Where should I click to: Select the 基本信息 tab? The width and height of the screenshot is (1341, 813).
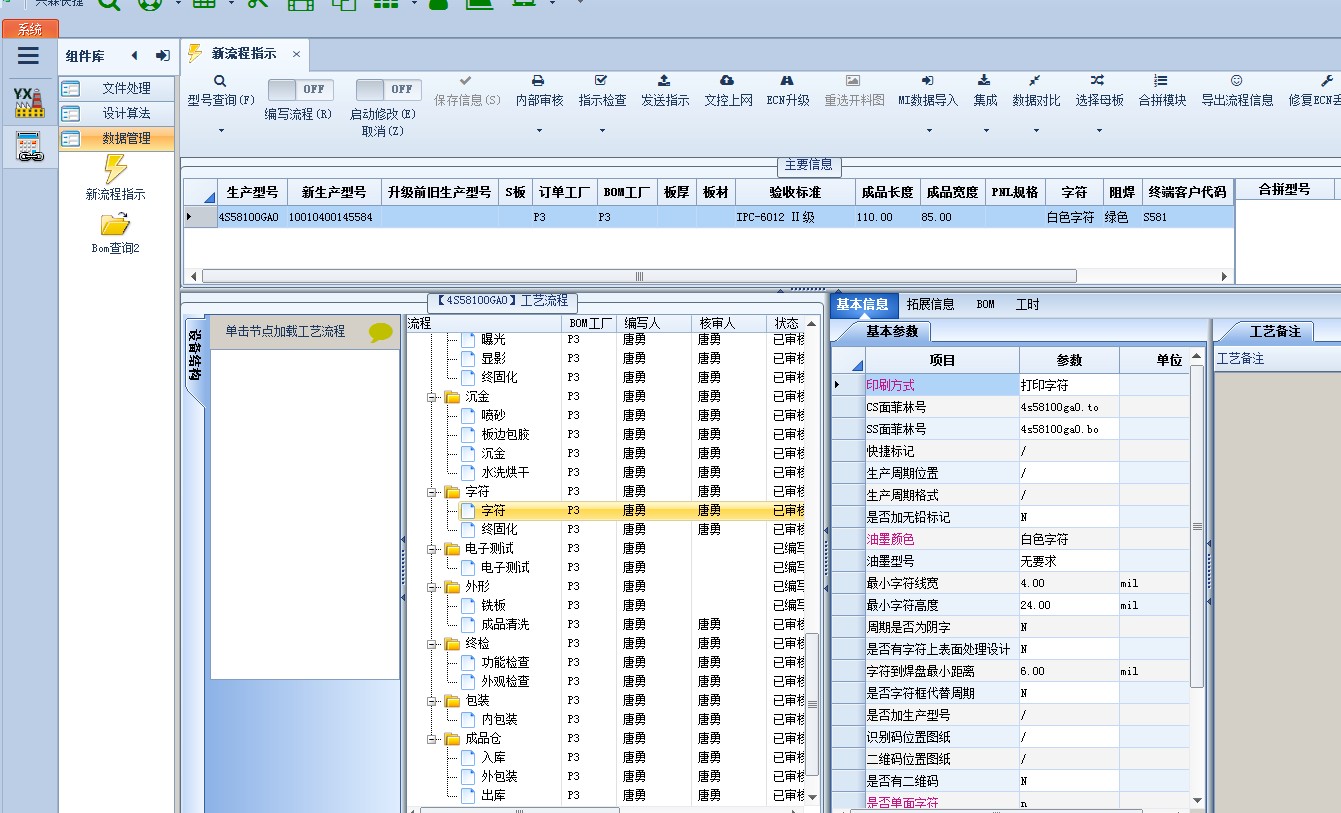tap(862, 304)
